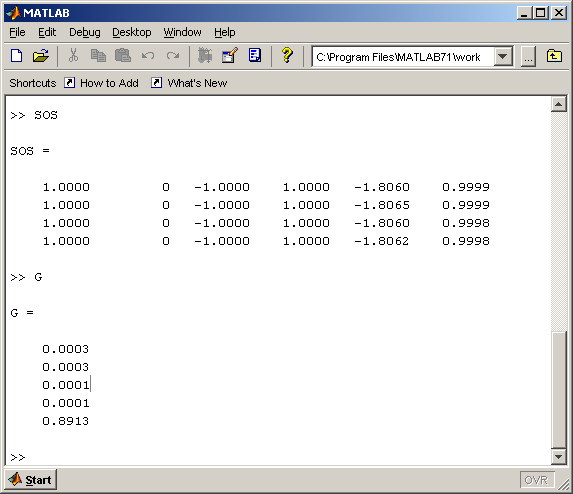Open the Profiler toolbar icon

pos(255,56)
